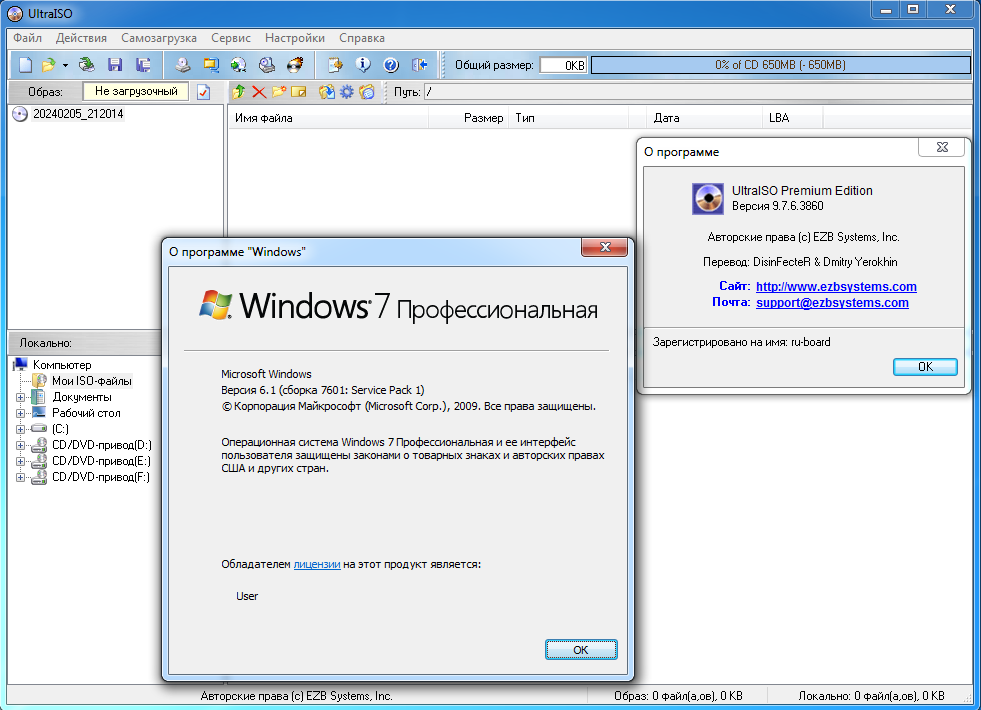Go up a folder with the green arrow icon
This screenshot has height=710, width=981.
238,92
